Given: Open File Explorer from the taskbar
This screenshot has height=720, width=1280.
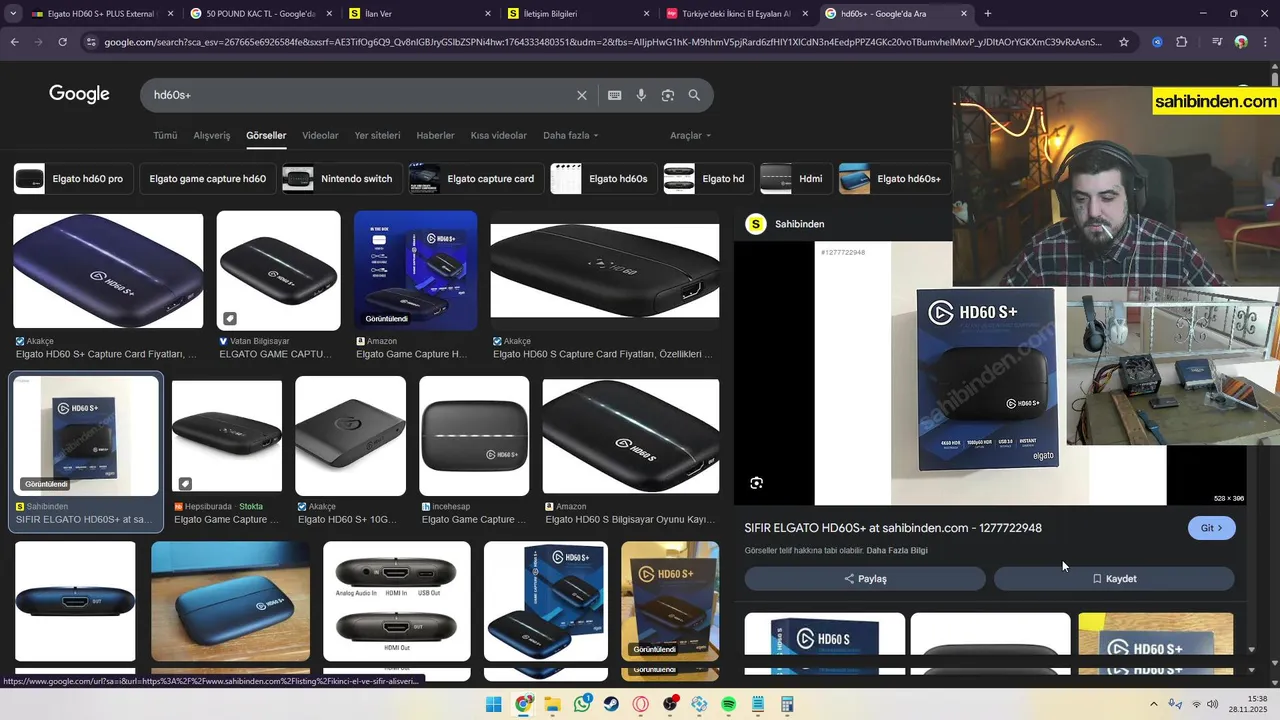Looking at the screenshot, I should pos(552,705).
